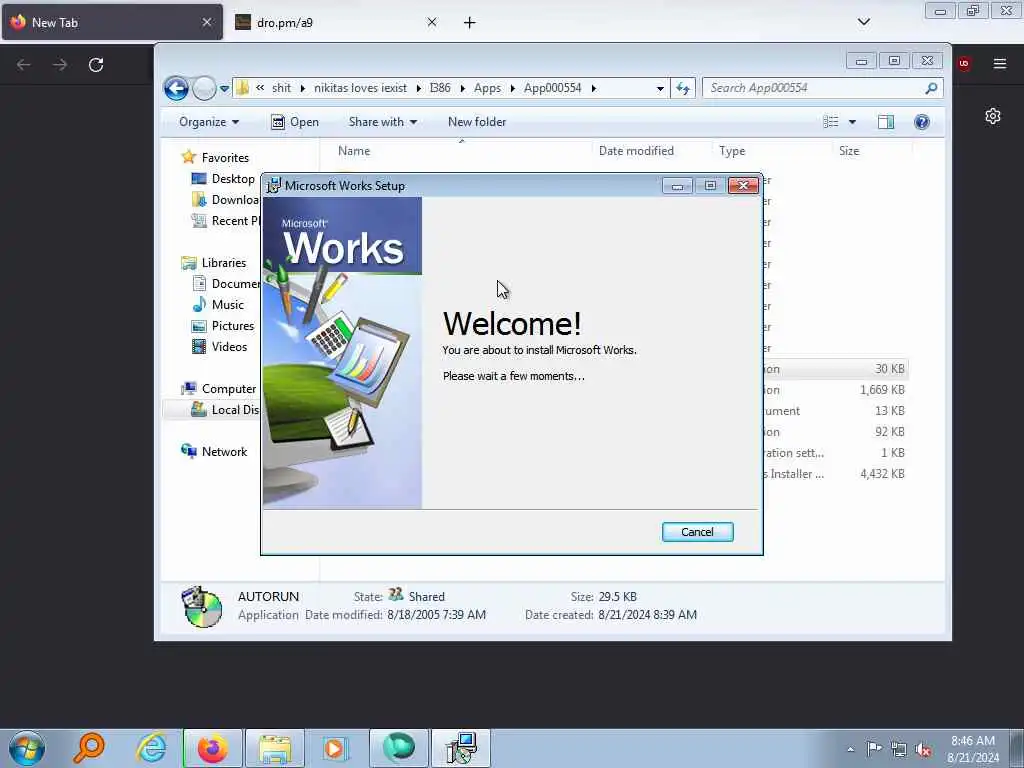Screen dimensions: 1024x768
Task: Open the view options dropdown arrow
Action: (852, 122)
